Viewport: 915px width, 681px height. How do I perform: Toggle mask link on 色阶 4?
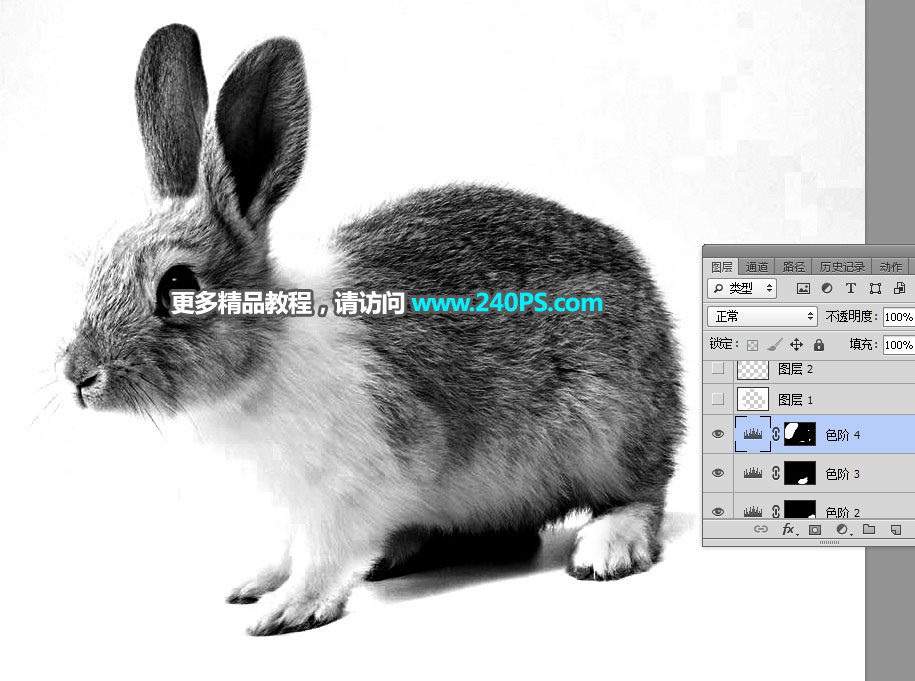(776, 434)
